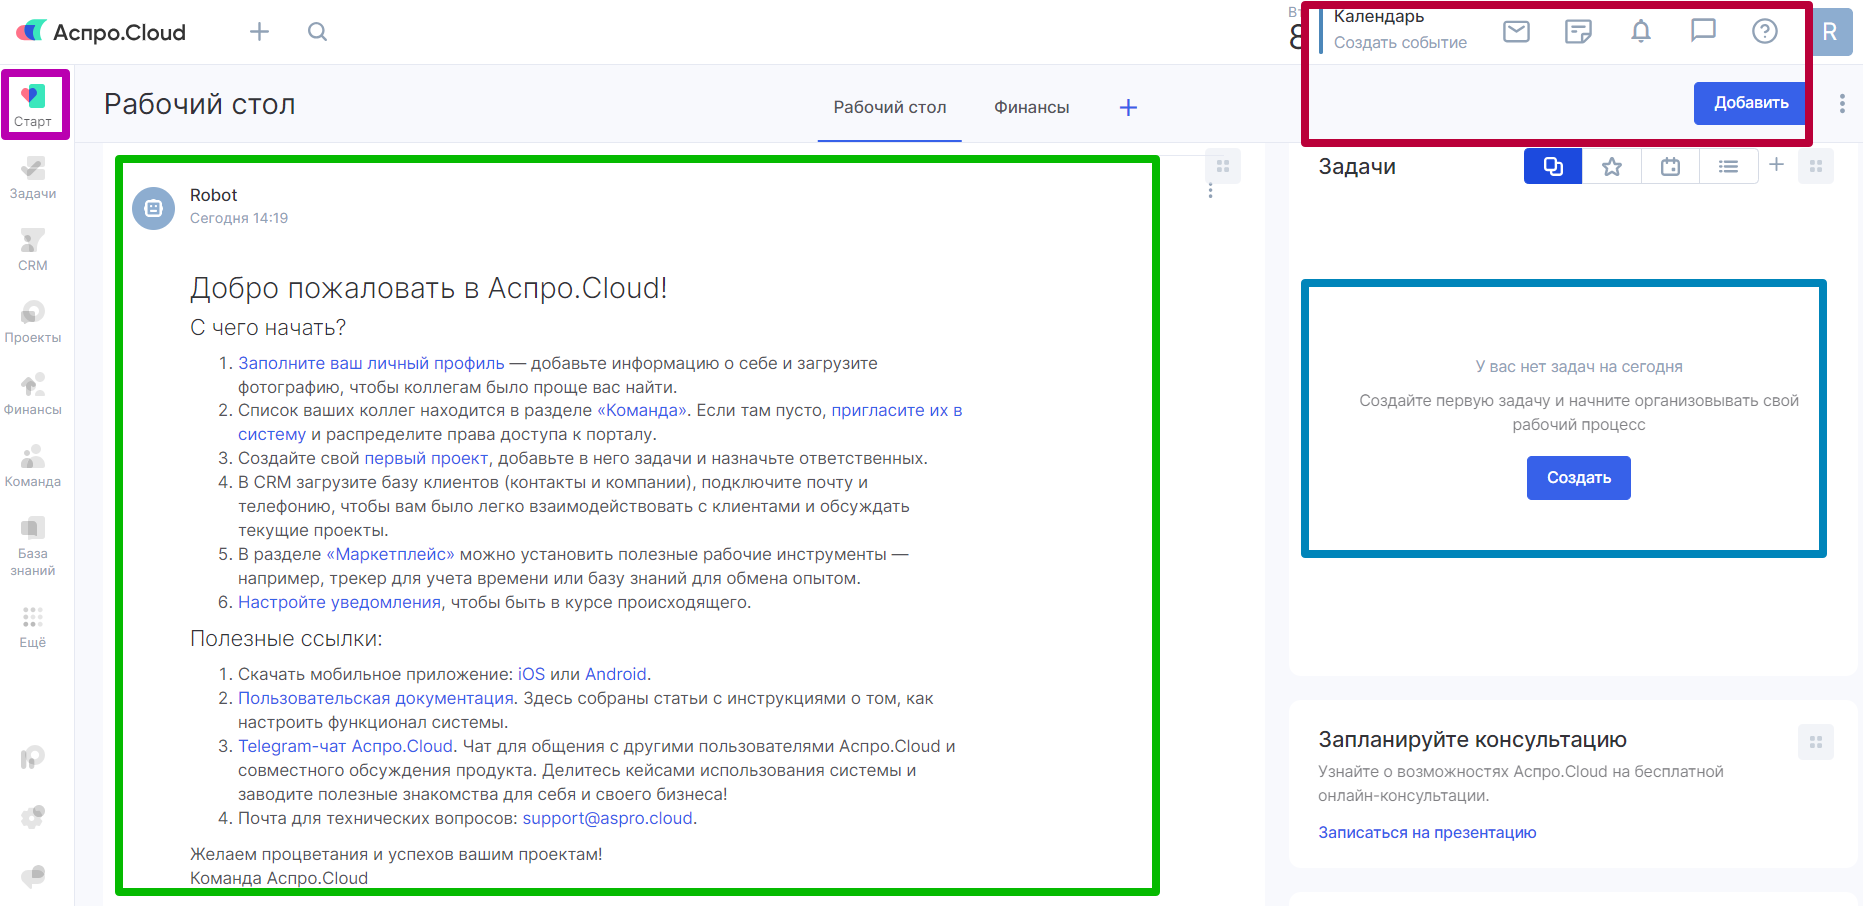Open the chat messages icon
Viewport: 1863px width, 906px height.
coord(1703,31)
